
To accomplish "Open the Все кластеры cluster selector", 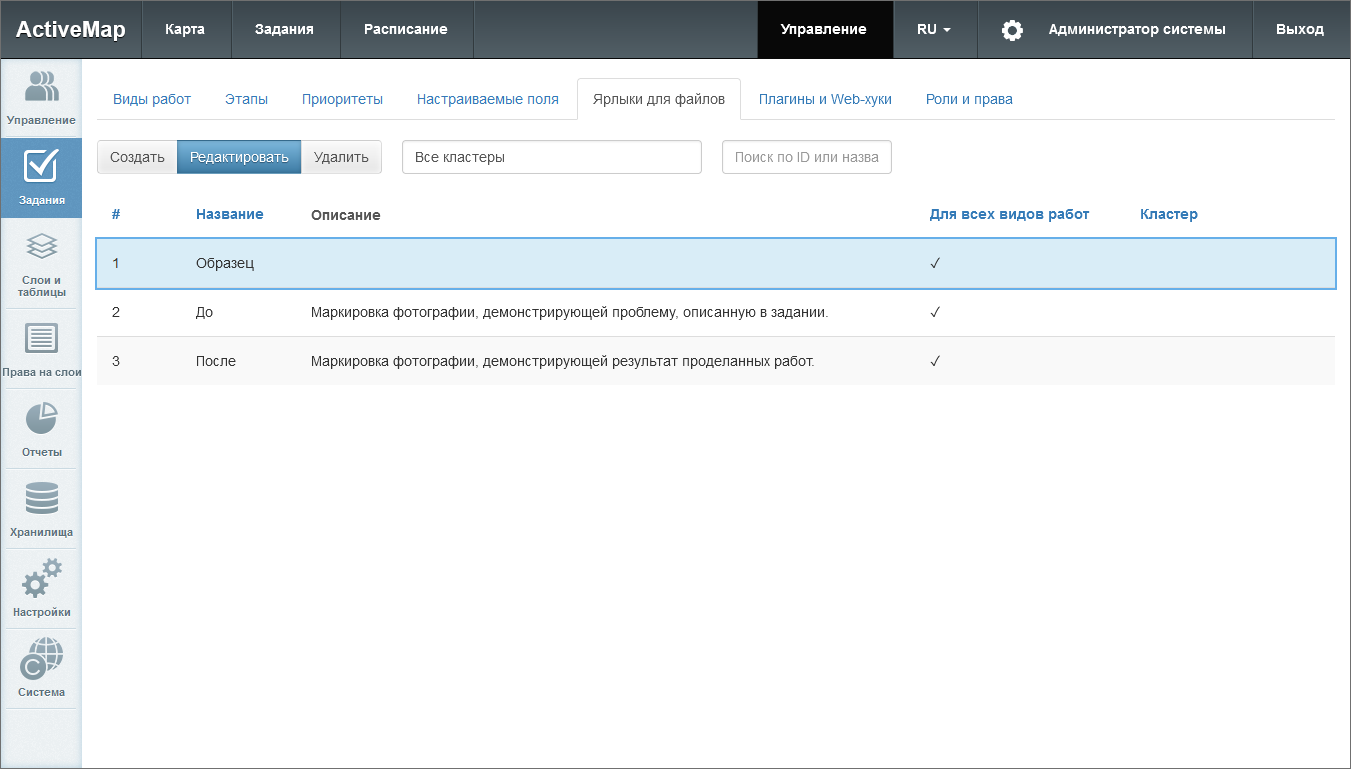I will click(x=551, y=157).
